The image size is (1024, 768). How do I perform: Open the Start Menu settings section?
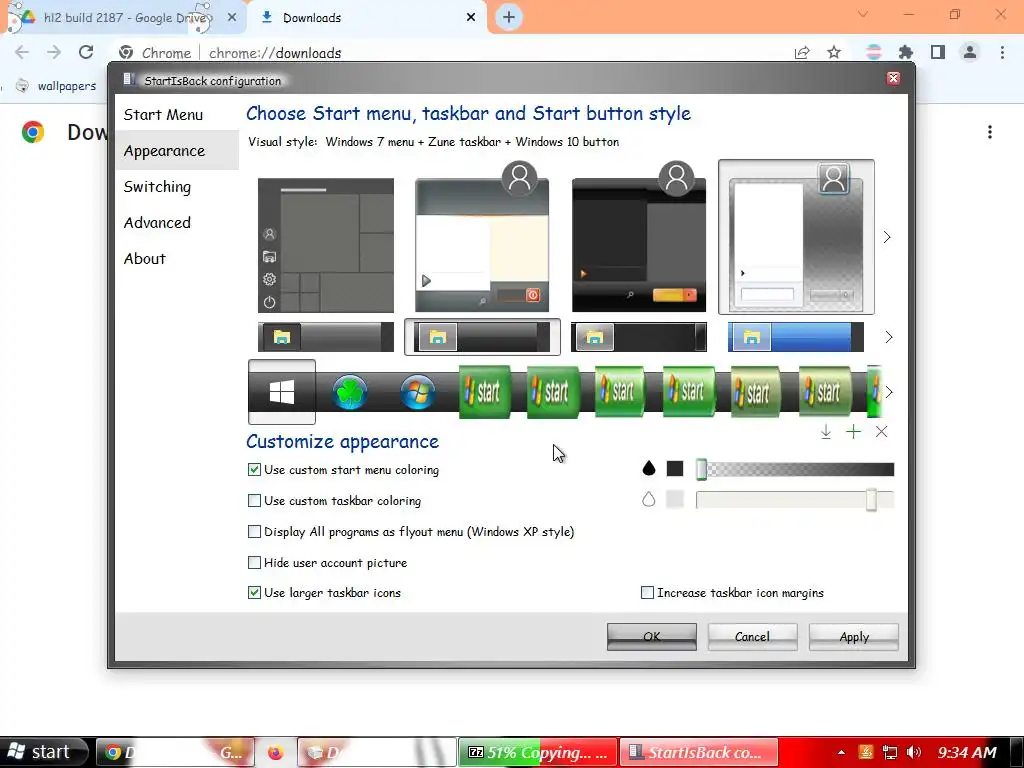pos(163,115)
